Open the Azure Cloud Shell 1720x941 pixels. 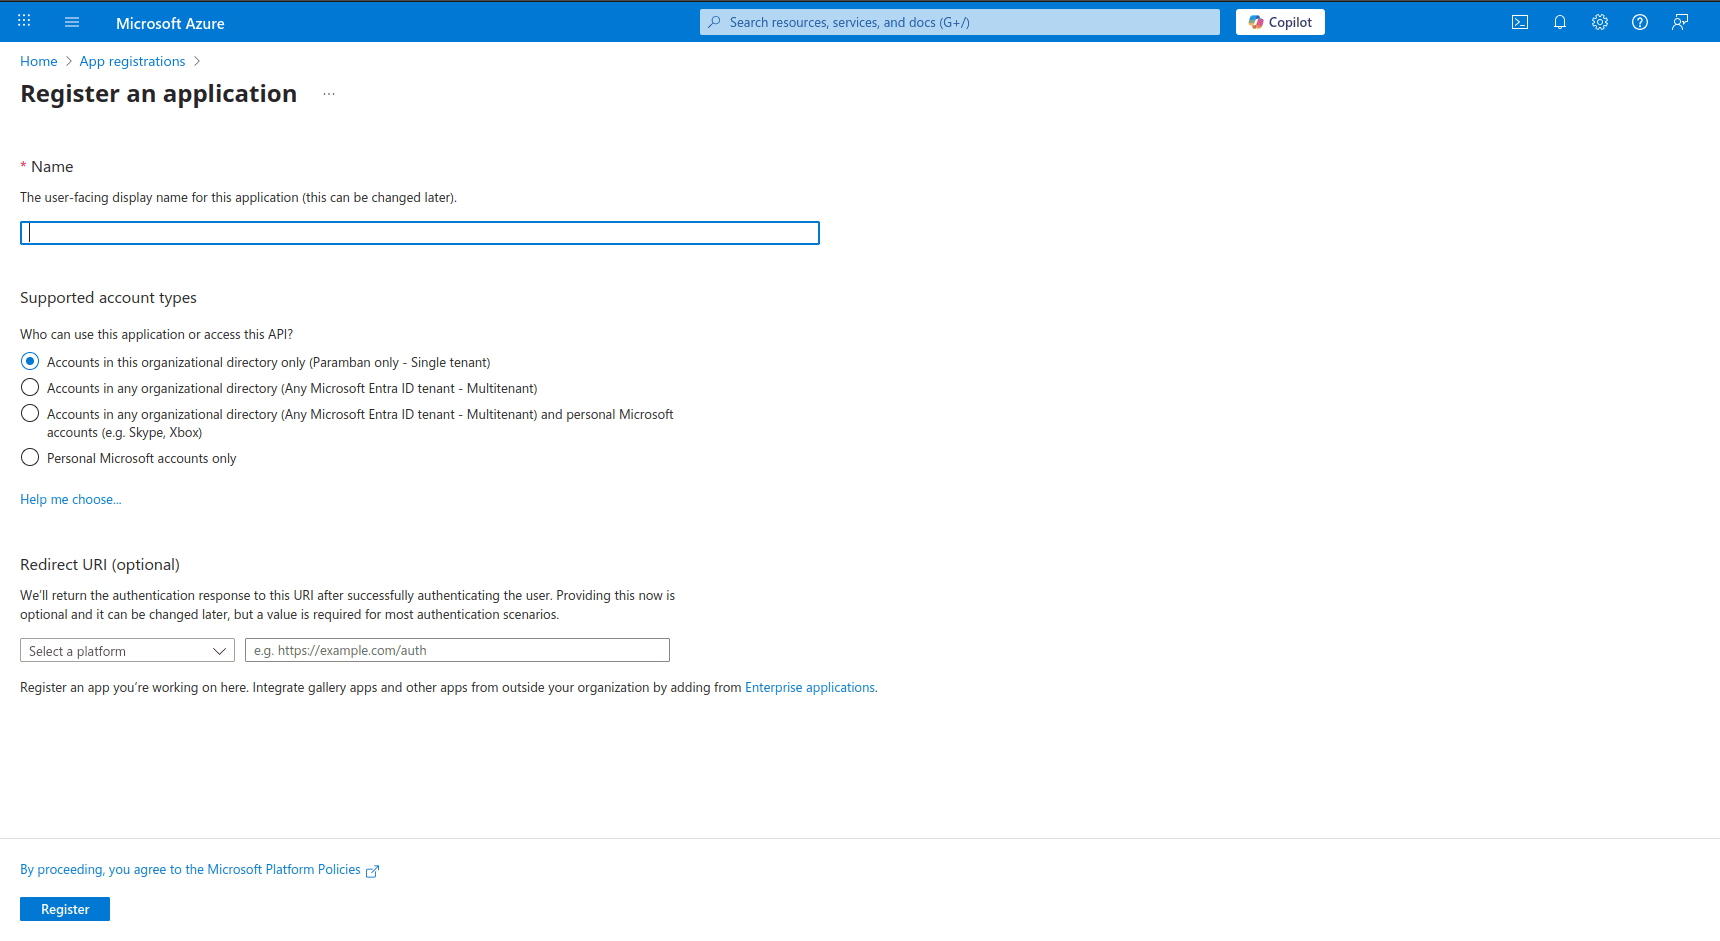pos(1519,21)
